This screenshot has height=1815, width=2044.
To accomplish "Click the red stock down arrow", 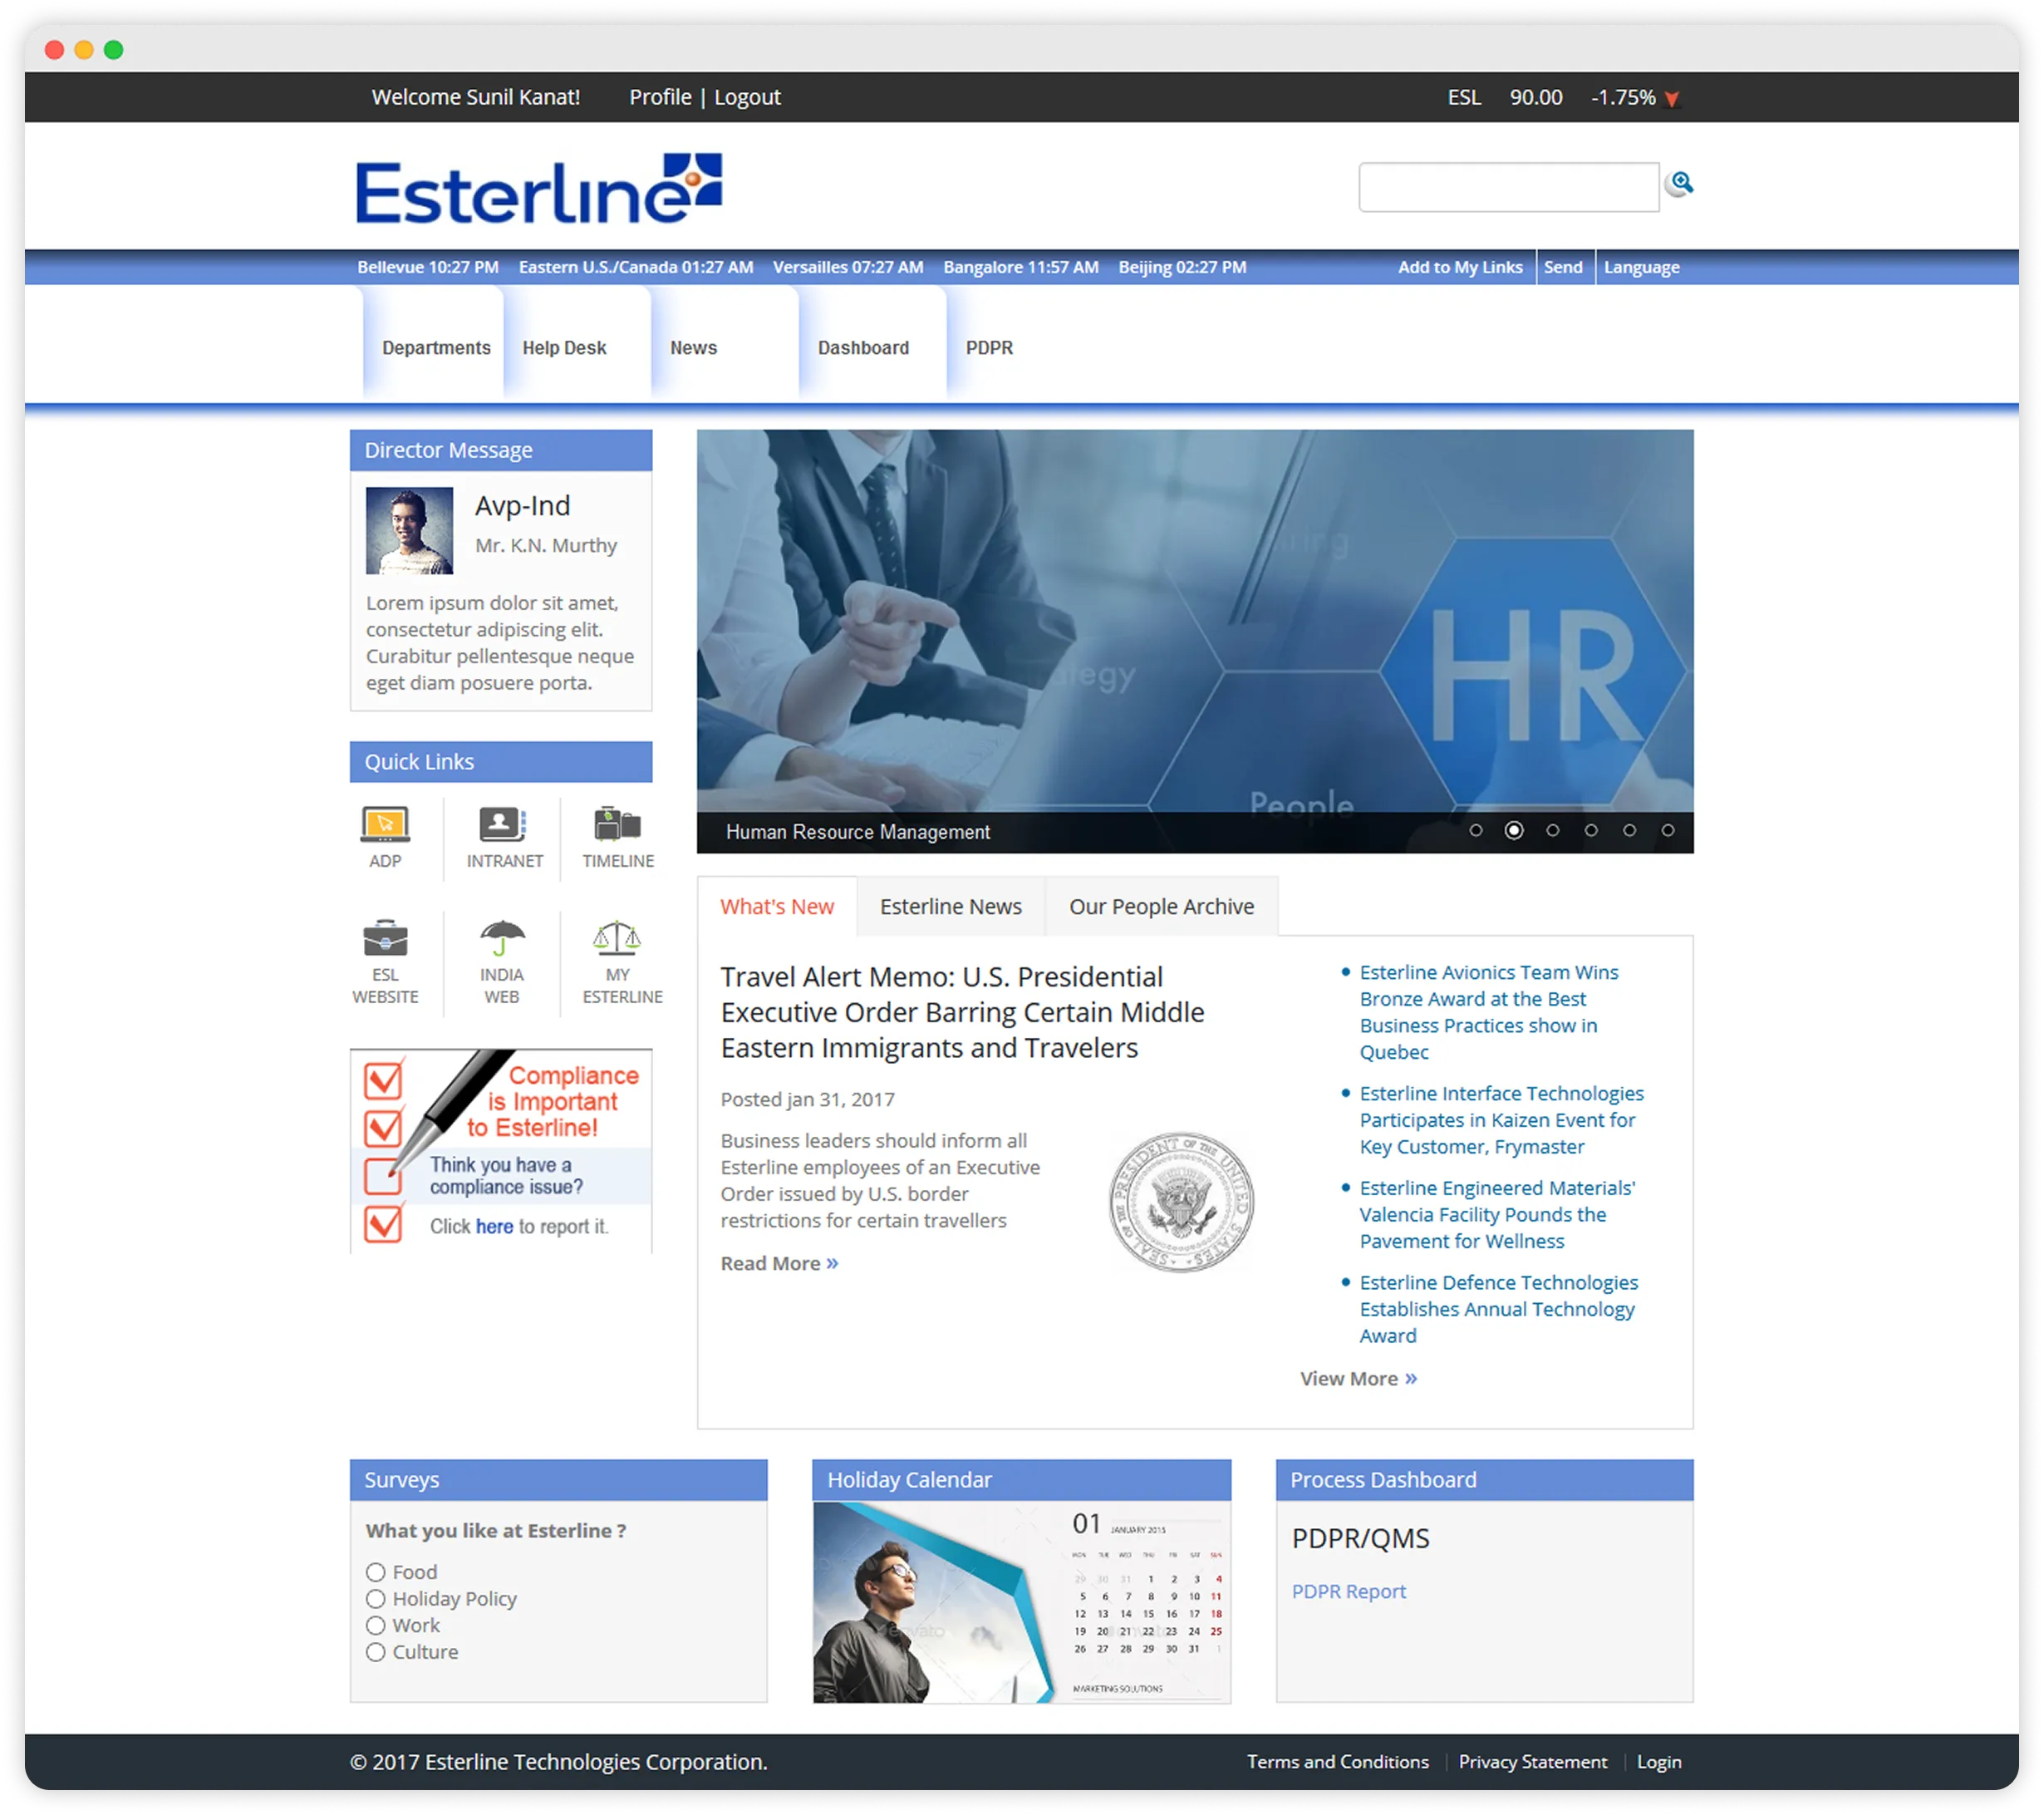I will click(1672, 99).
